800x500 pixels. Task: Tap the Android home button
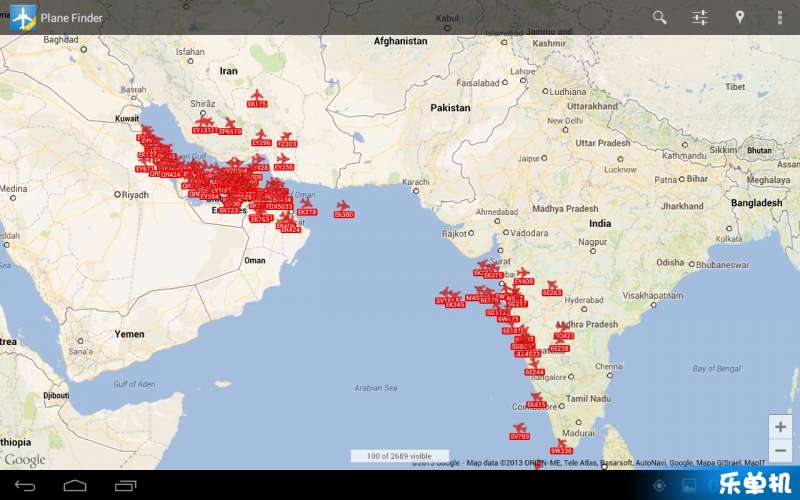[x=75, y=486]
